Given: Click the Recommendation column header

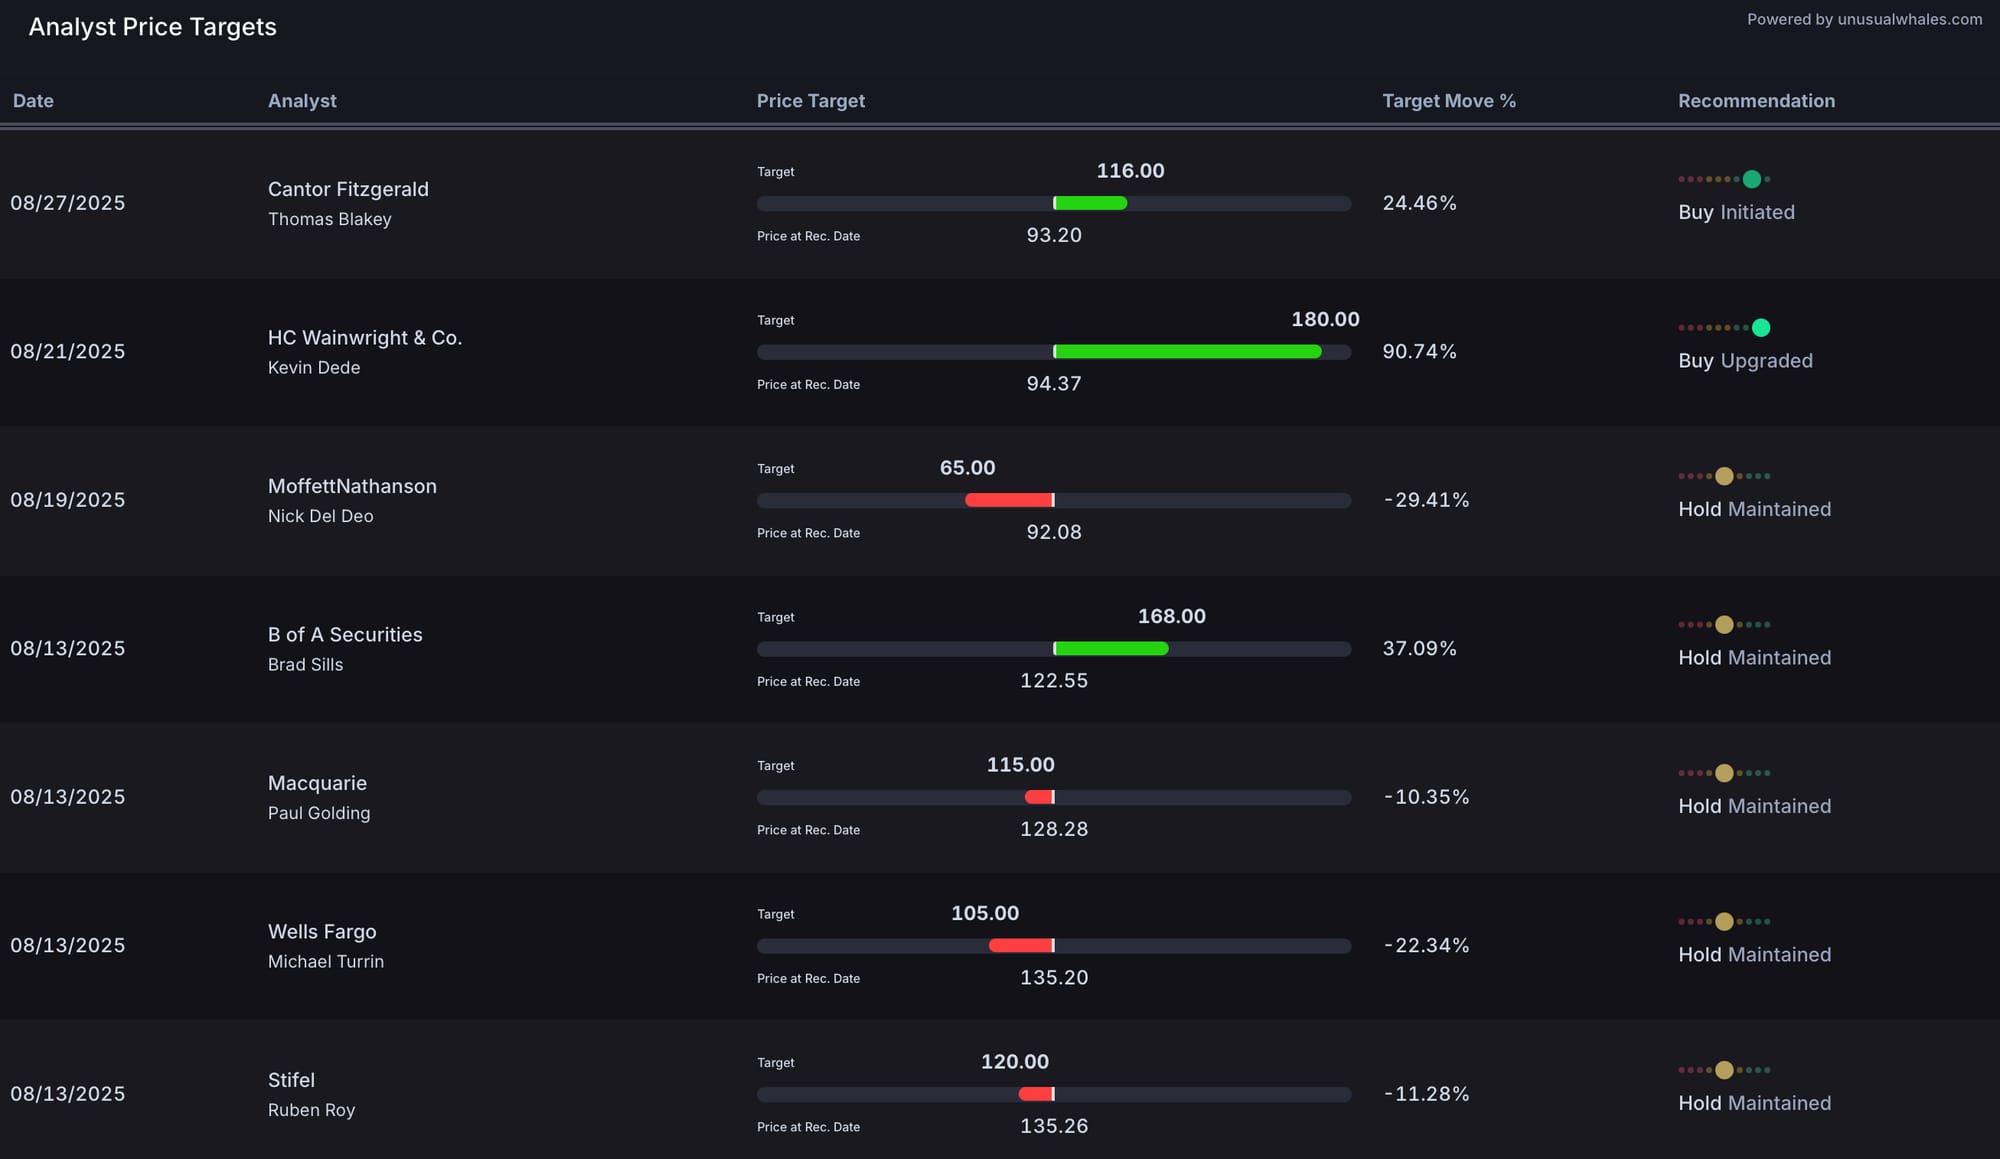Looking at the screenshot, I should point(1756,101).
